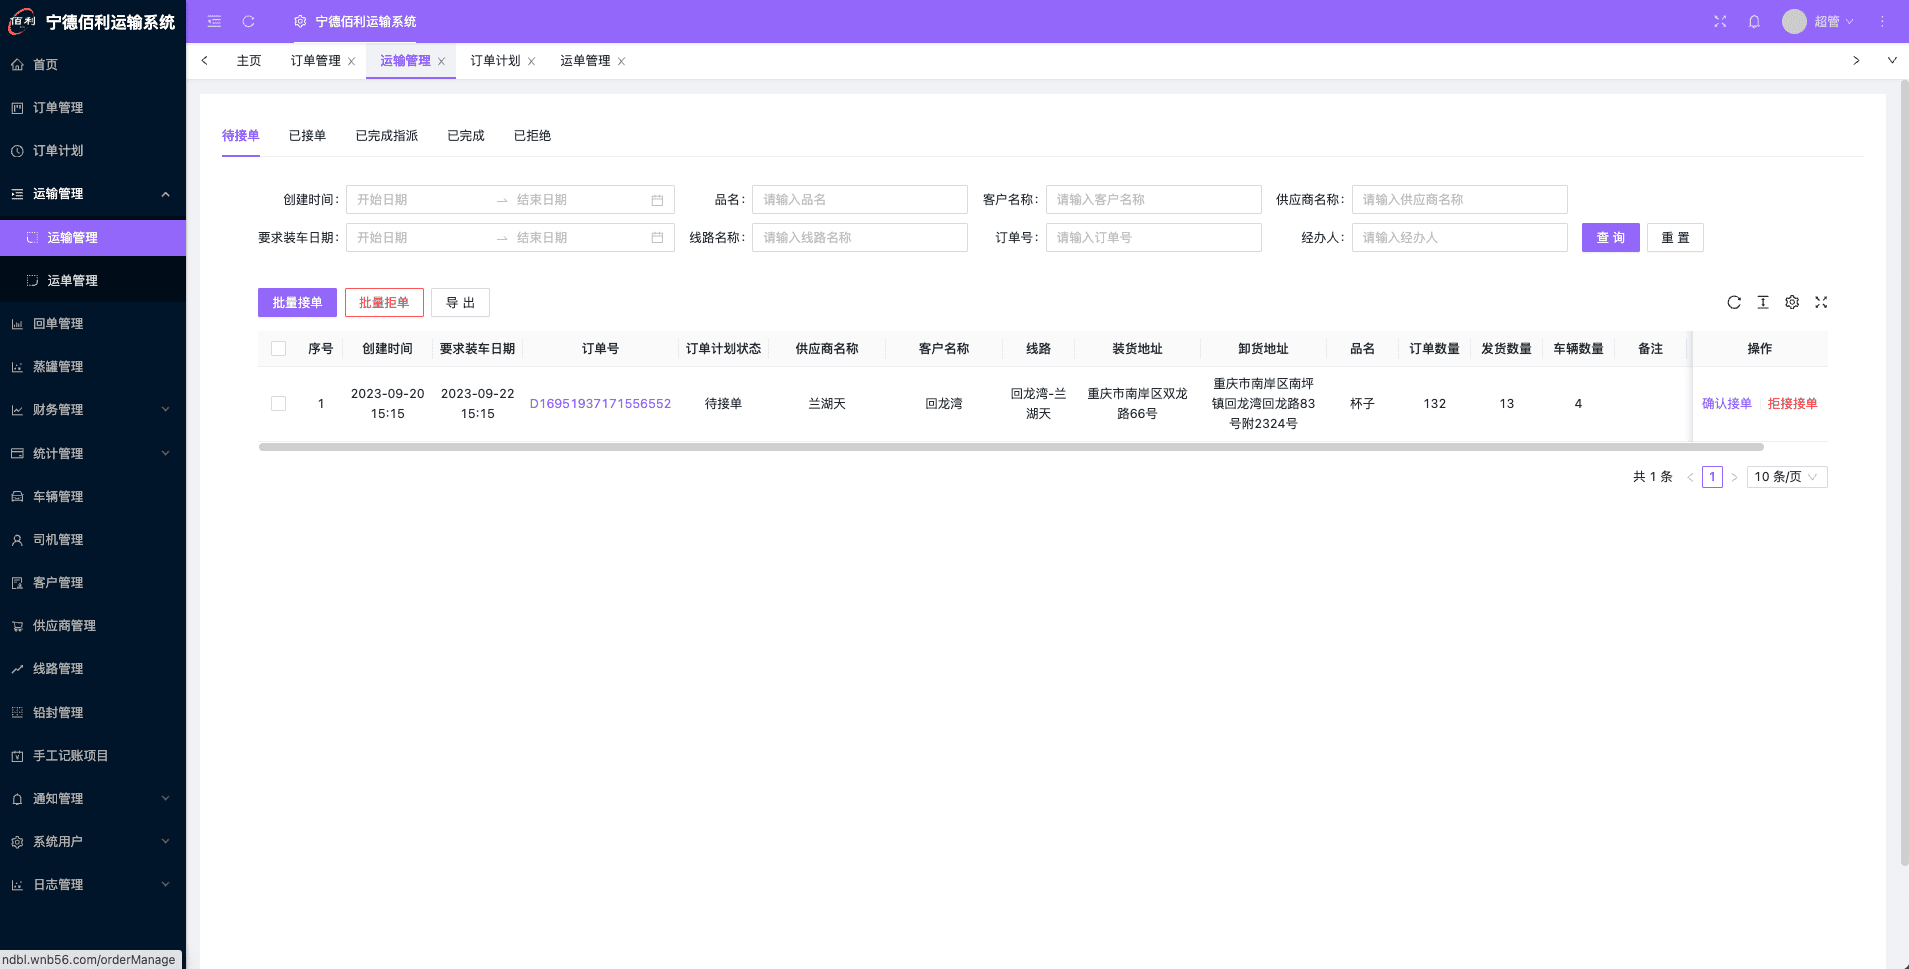This screenshot has width=1909, height=969.
Task: Click the 订单号 input field
Action: (x=1154, y=238)
